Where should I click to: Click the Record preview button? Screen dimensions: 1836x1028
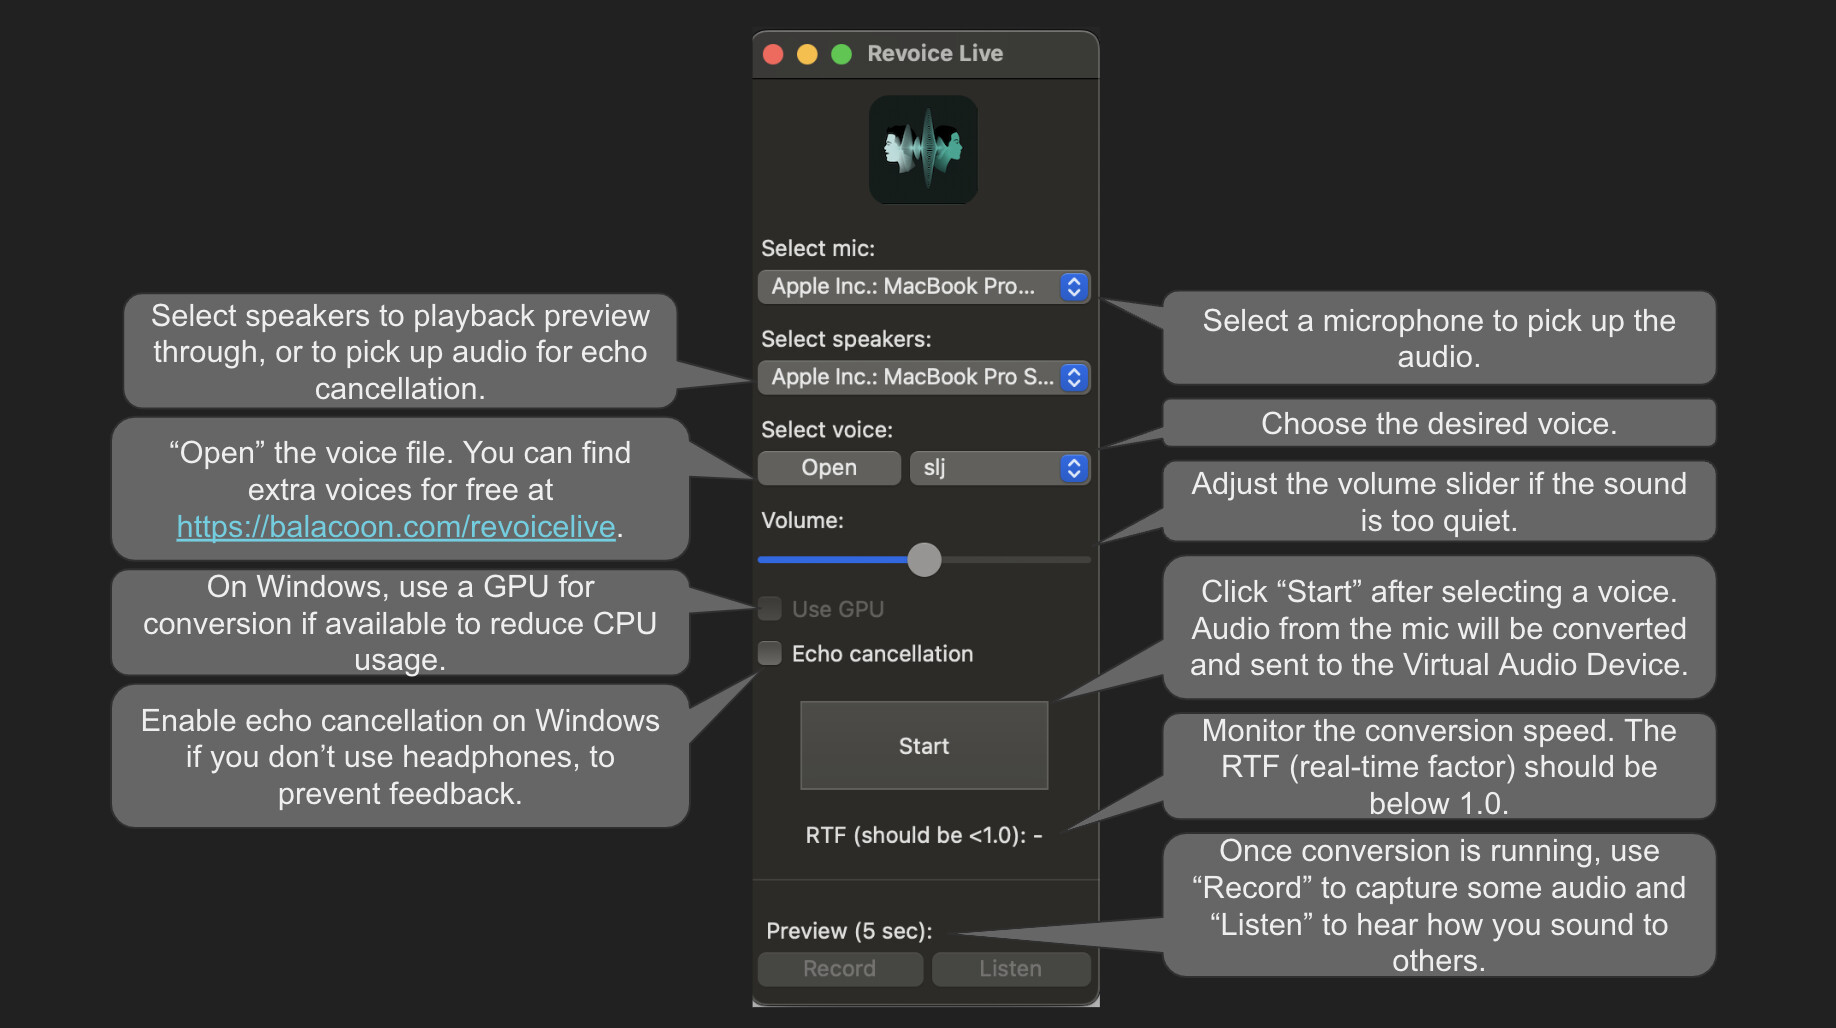(x=839, y=969)
